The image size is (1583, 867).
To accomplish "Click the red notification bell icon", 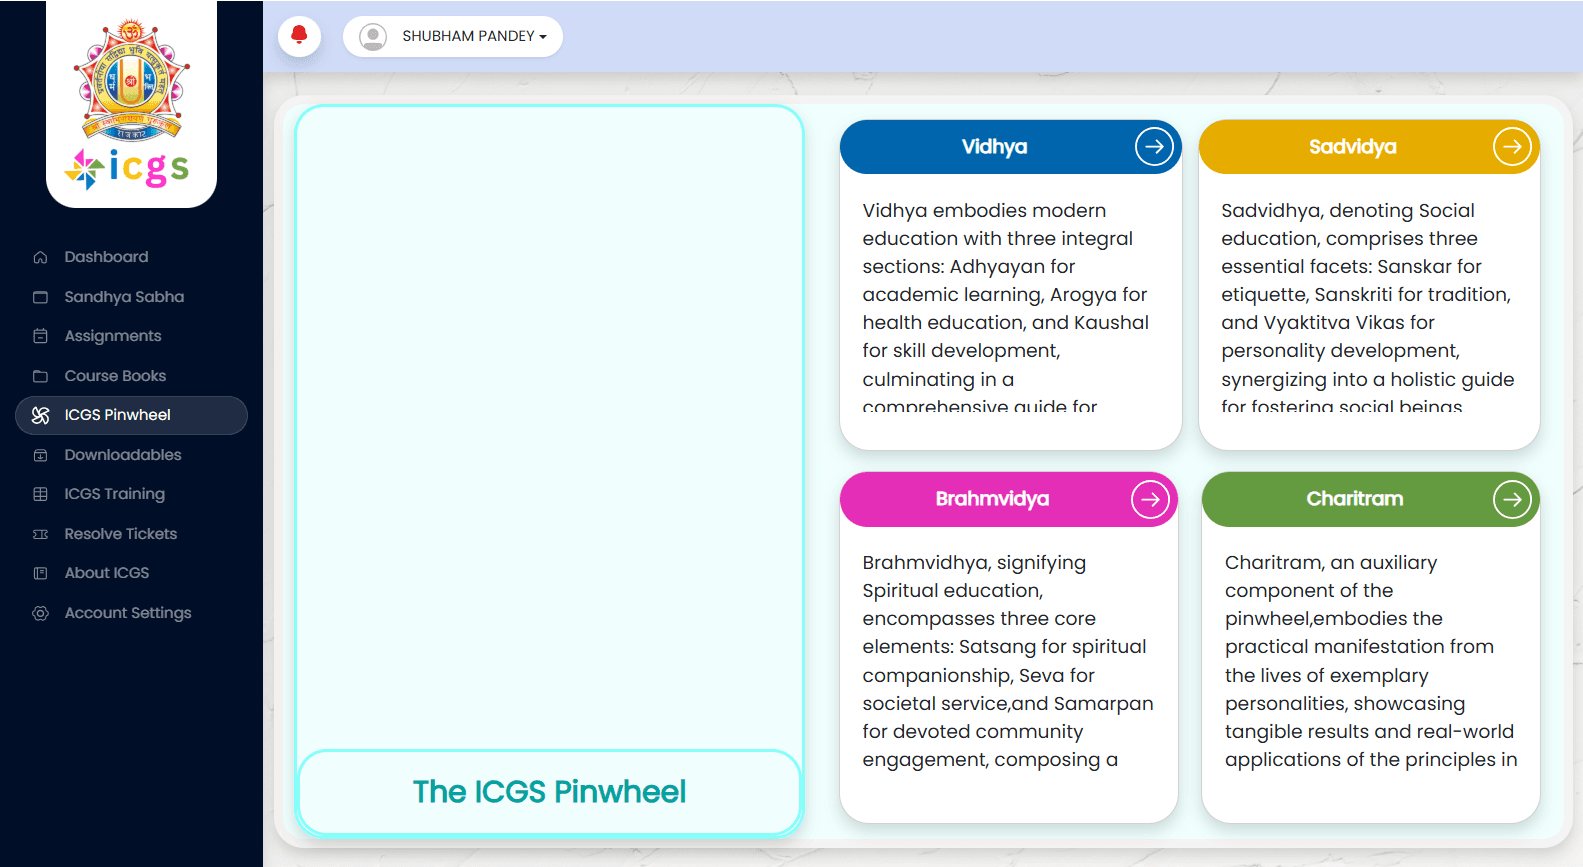I will 299,36.
